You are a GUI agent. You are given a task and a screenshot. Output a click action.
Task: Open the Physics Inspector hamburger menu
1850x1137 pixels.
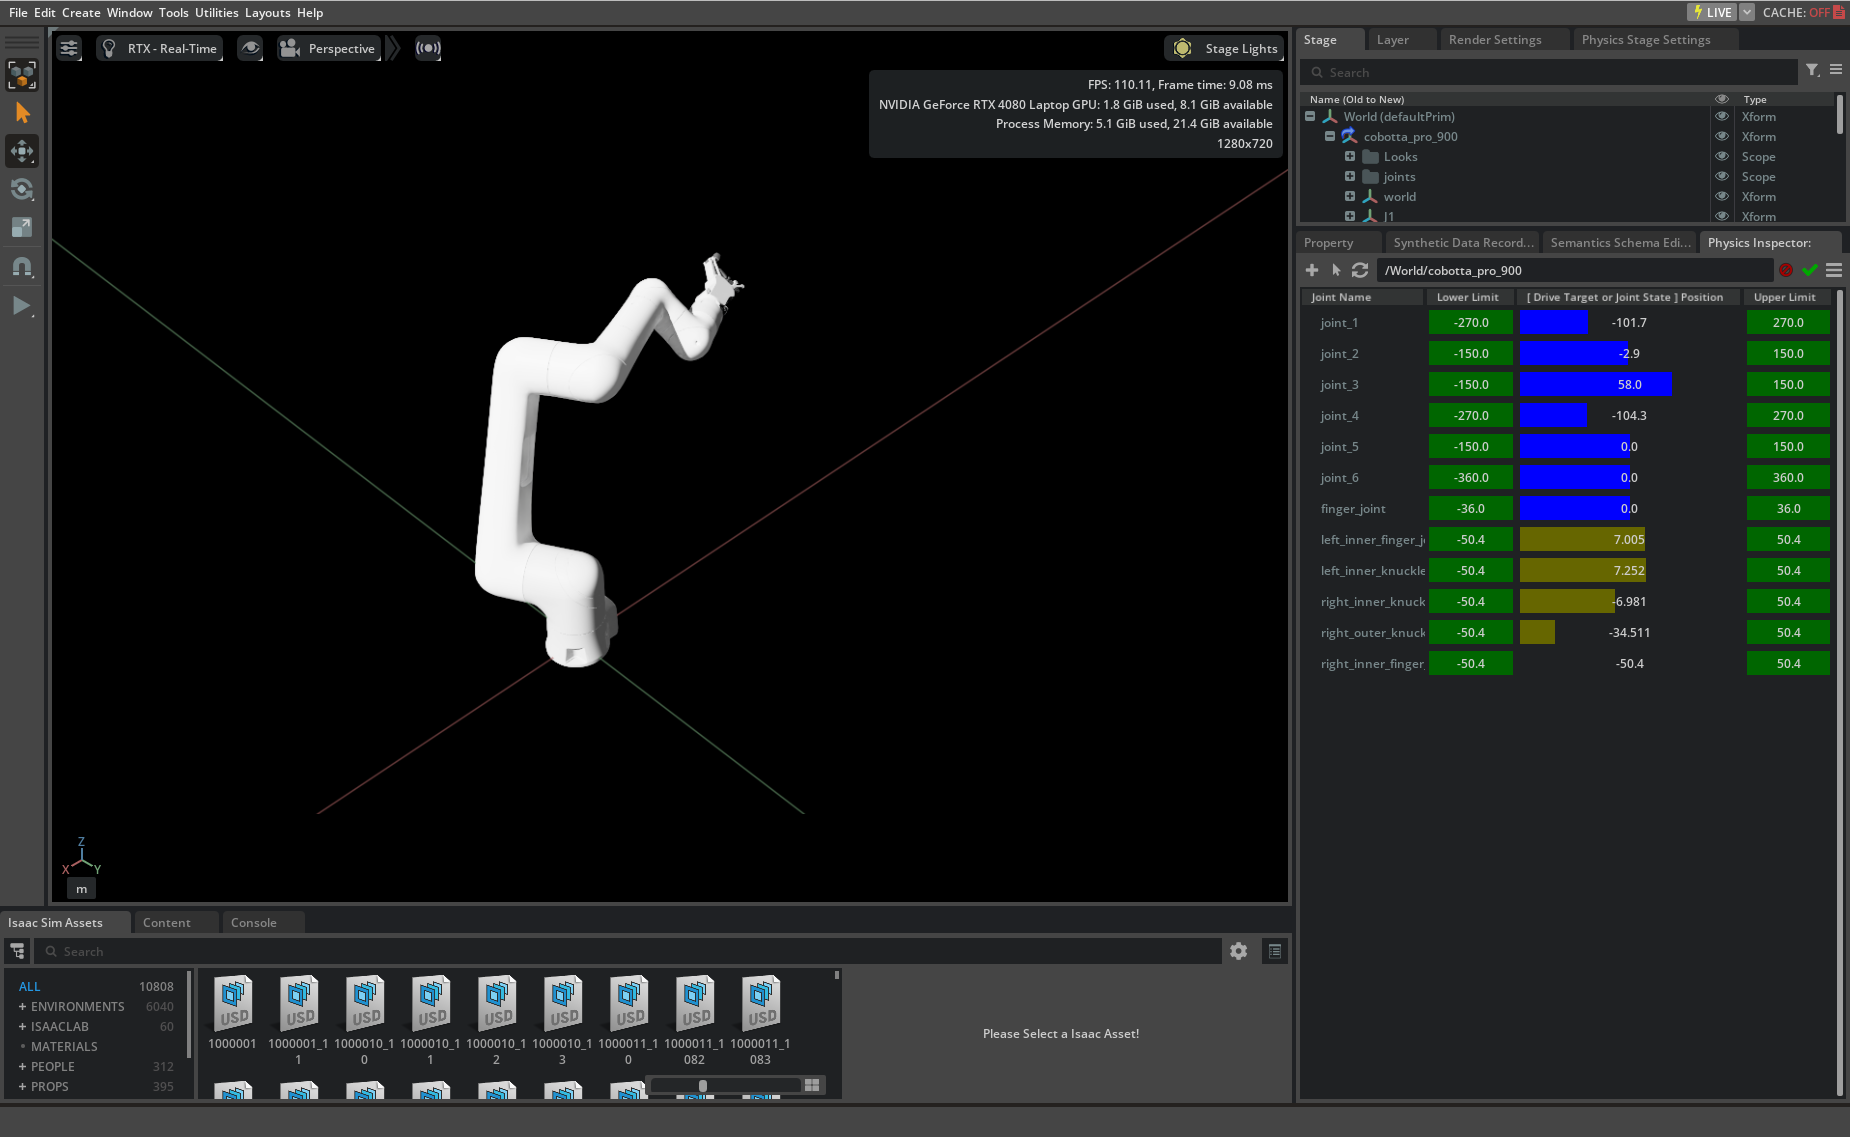click(1834, 270)
